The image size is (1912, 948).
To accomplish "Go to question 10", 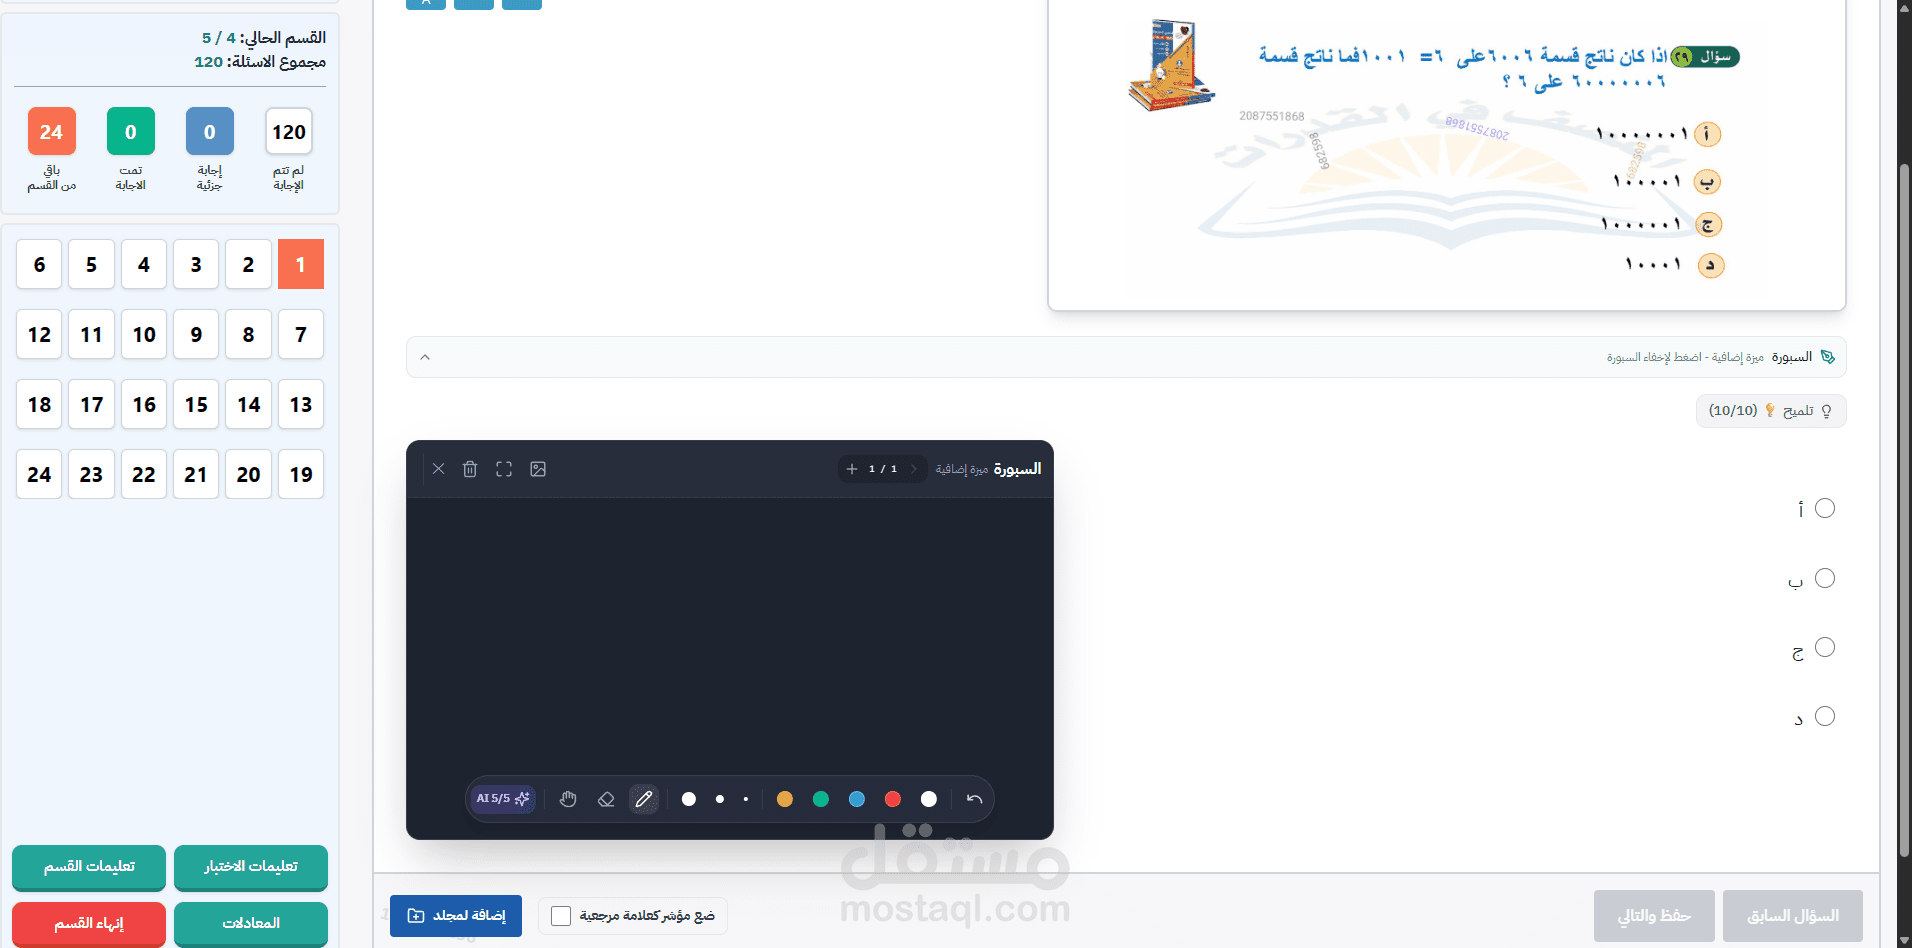I will (144, 334).
